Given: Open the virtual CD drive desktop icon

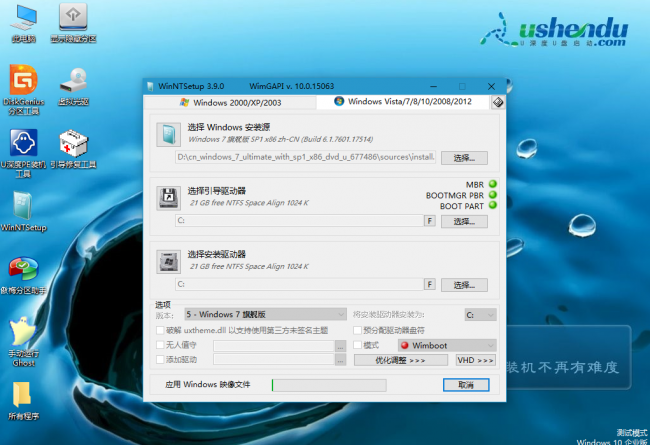Looking at the screenshot, I should (73, 86).
